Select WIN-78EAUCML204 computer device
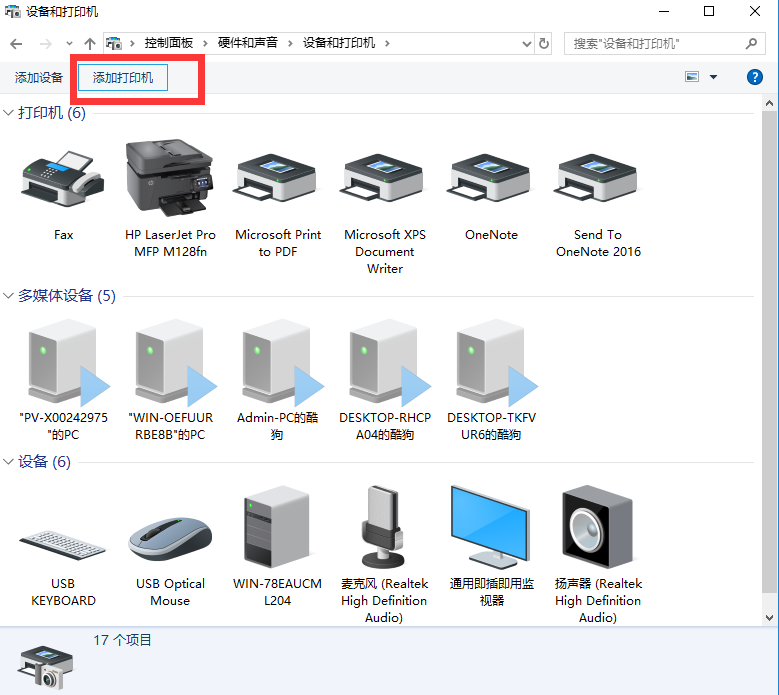This screenshot has height=695, width=779. click(277, 527)
